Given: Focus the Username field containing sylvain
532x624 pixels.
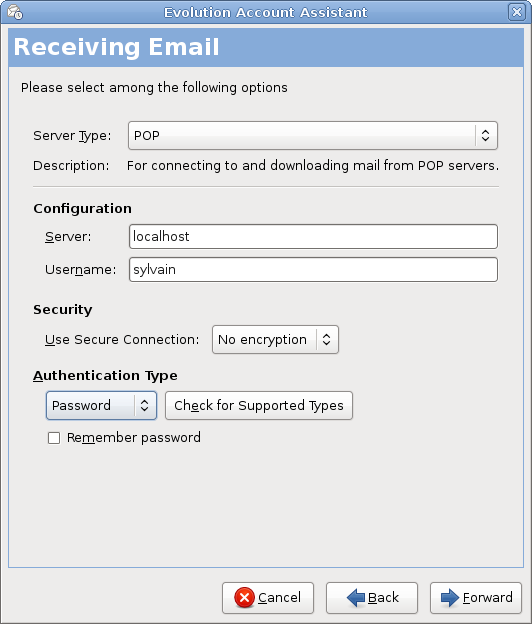Looking at the screenshot, I should pyautogui.click(x=313, y=269).
